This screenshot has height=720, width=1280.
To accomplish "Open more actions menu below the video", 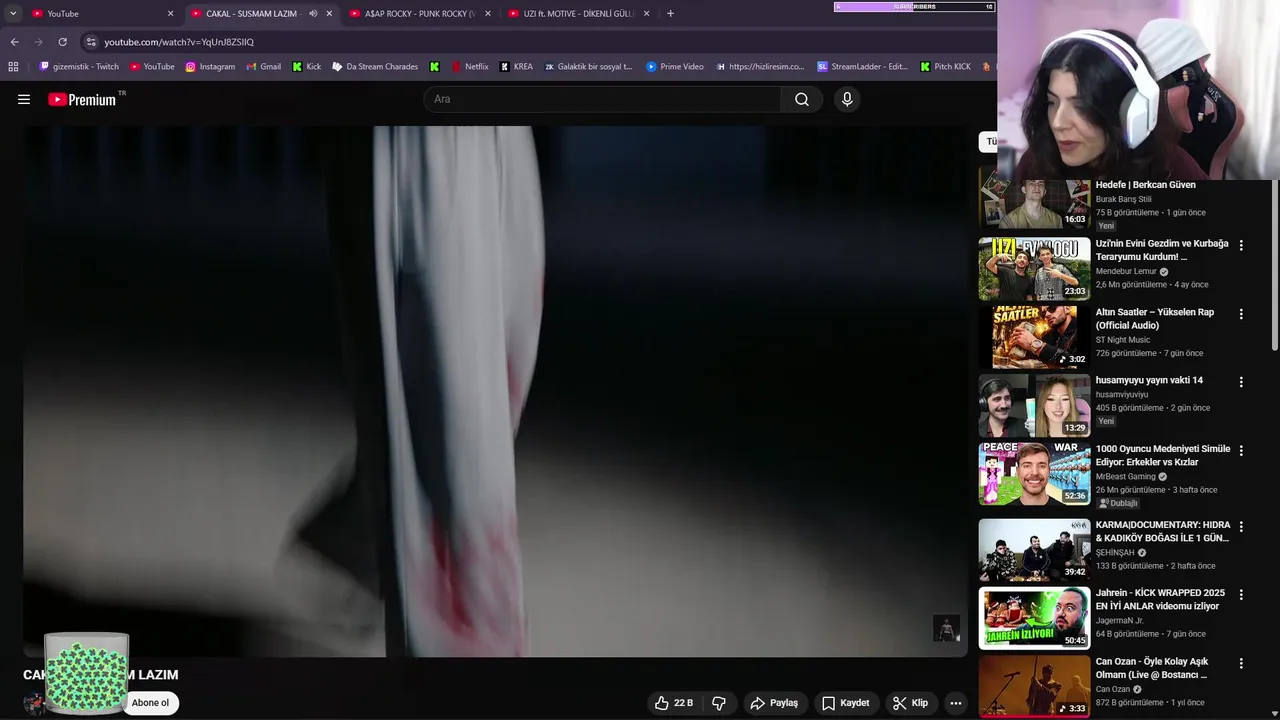I will [956, 703].
